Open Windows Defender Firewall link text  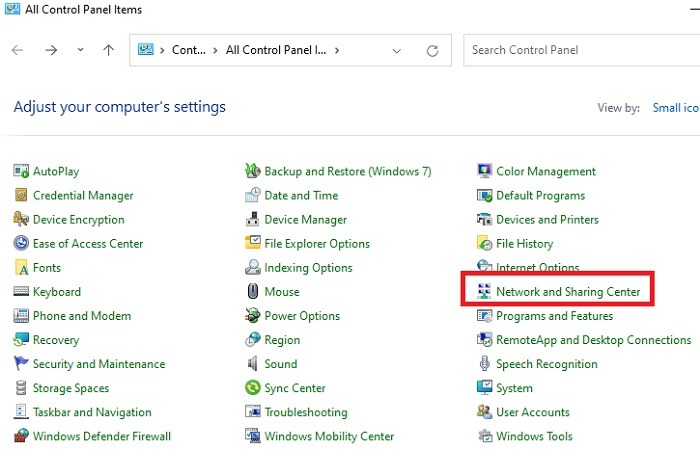102,436
